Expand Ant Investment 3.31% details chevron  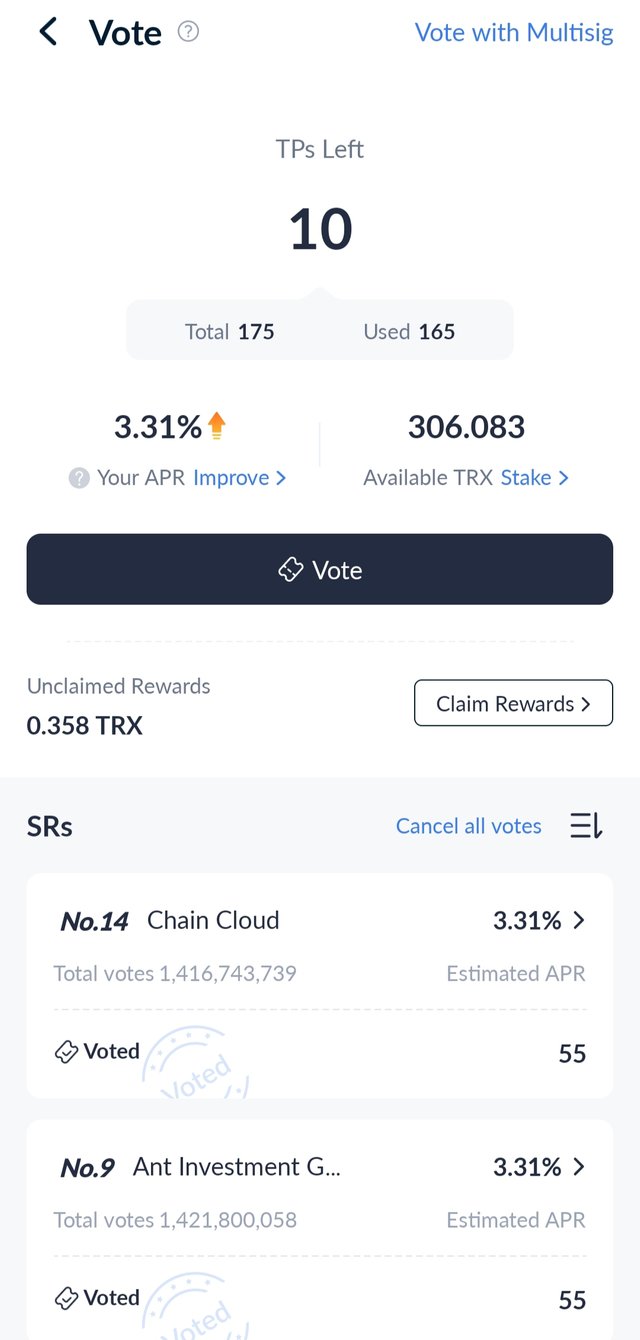coord(578,1167)
